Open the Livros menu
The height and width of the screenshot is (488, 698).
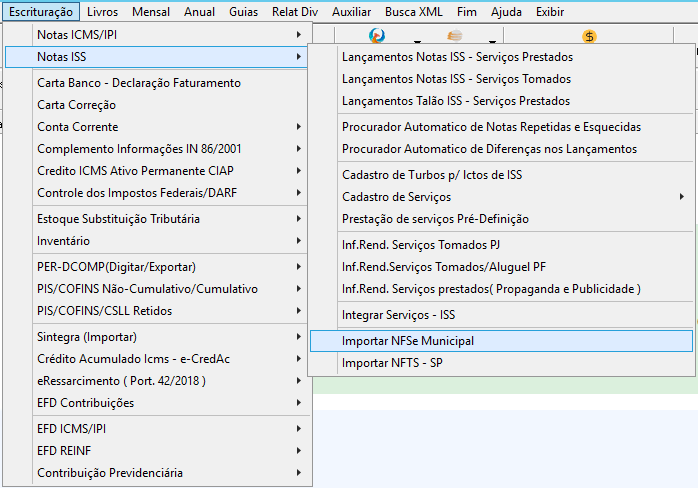(102, 12)
